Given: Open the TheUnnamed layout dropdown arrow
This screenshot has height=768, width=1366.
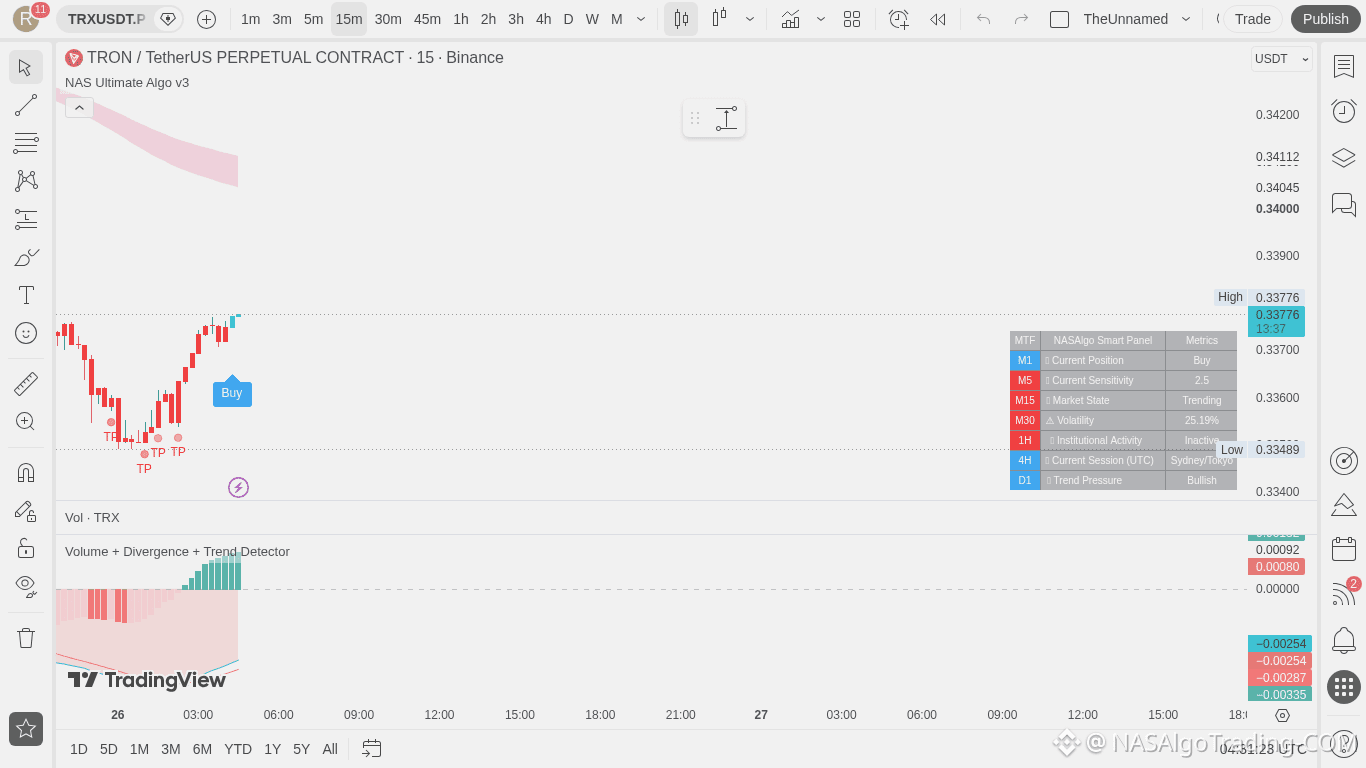Looking at the screenshot, I should tap(1186, 19).
